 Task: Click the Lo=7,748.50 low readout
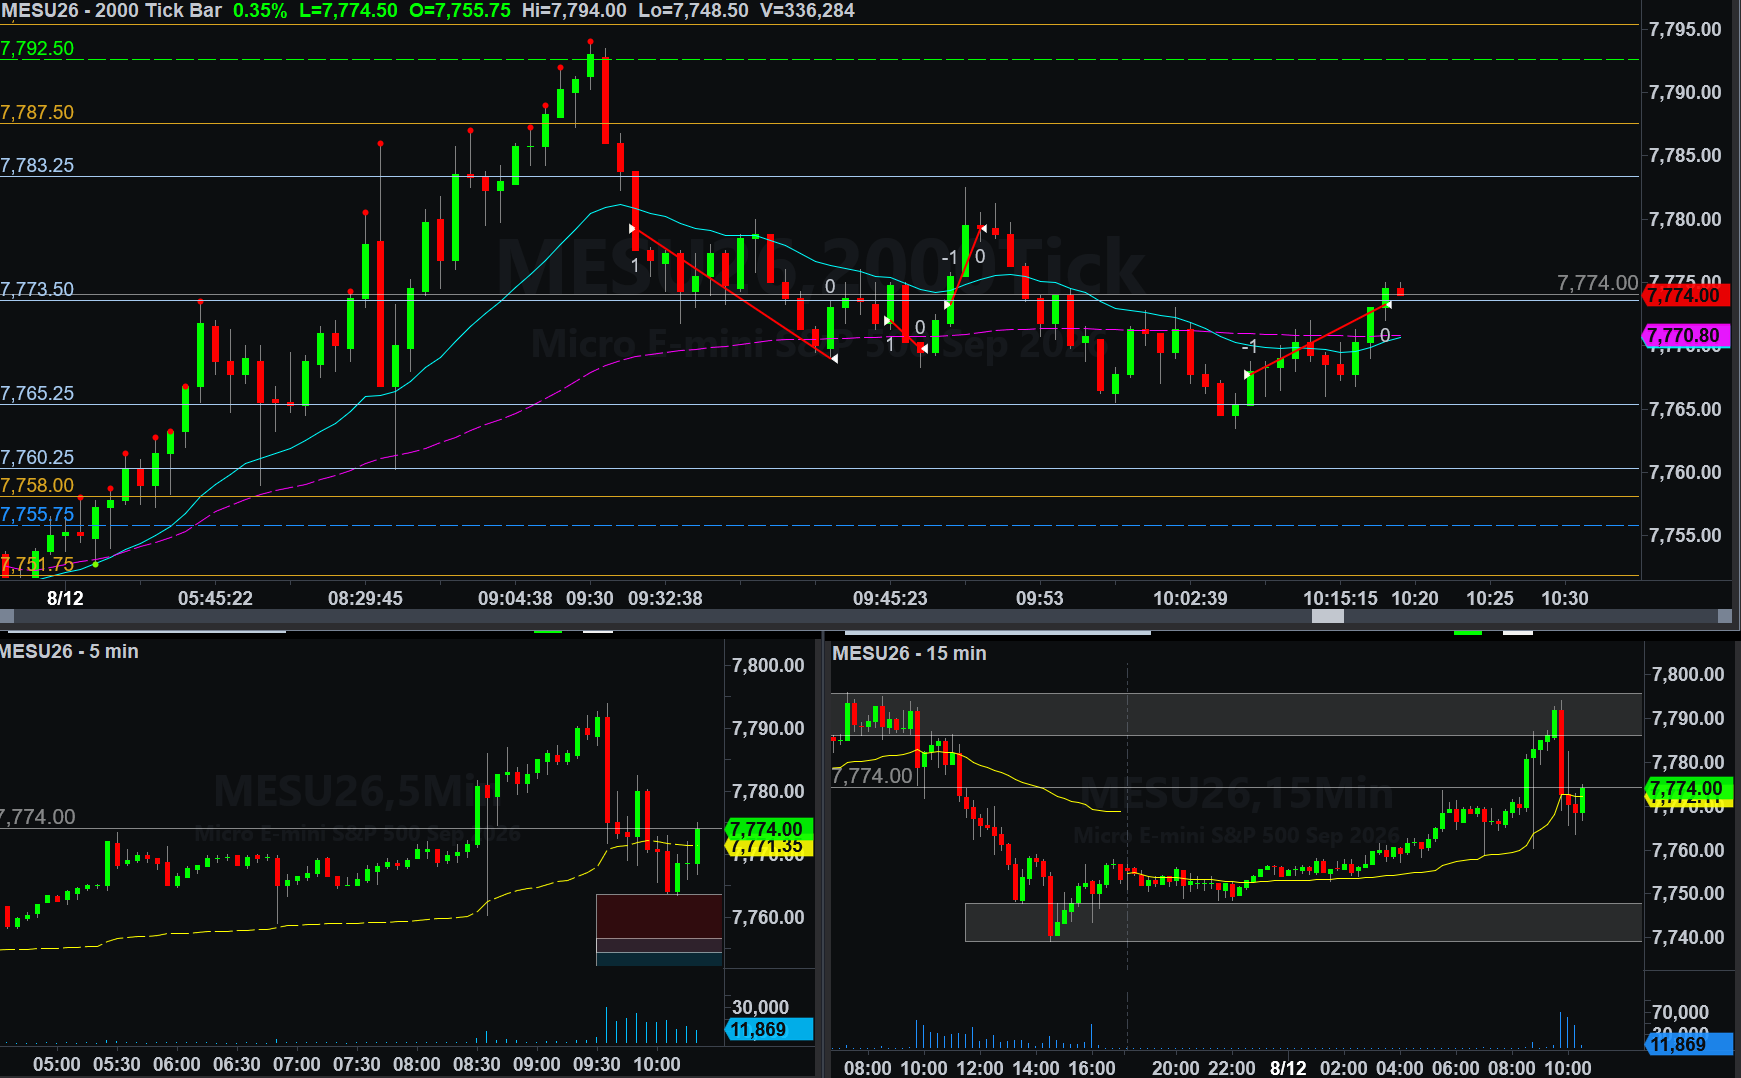(693, 11)
